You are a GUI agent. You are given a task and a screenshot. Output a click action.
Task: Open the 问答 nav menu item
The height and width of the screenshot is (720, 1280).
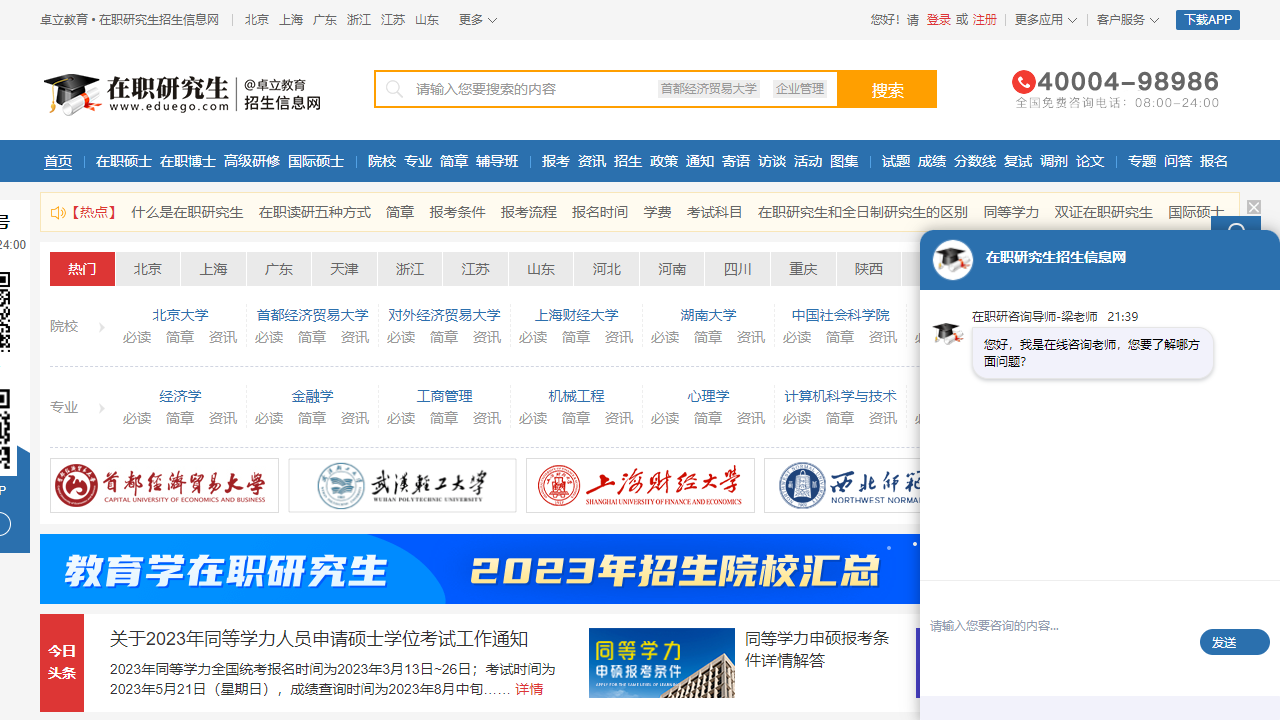[1178, 161]
